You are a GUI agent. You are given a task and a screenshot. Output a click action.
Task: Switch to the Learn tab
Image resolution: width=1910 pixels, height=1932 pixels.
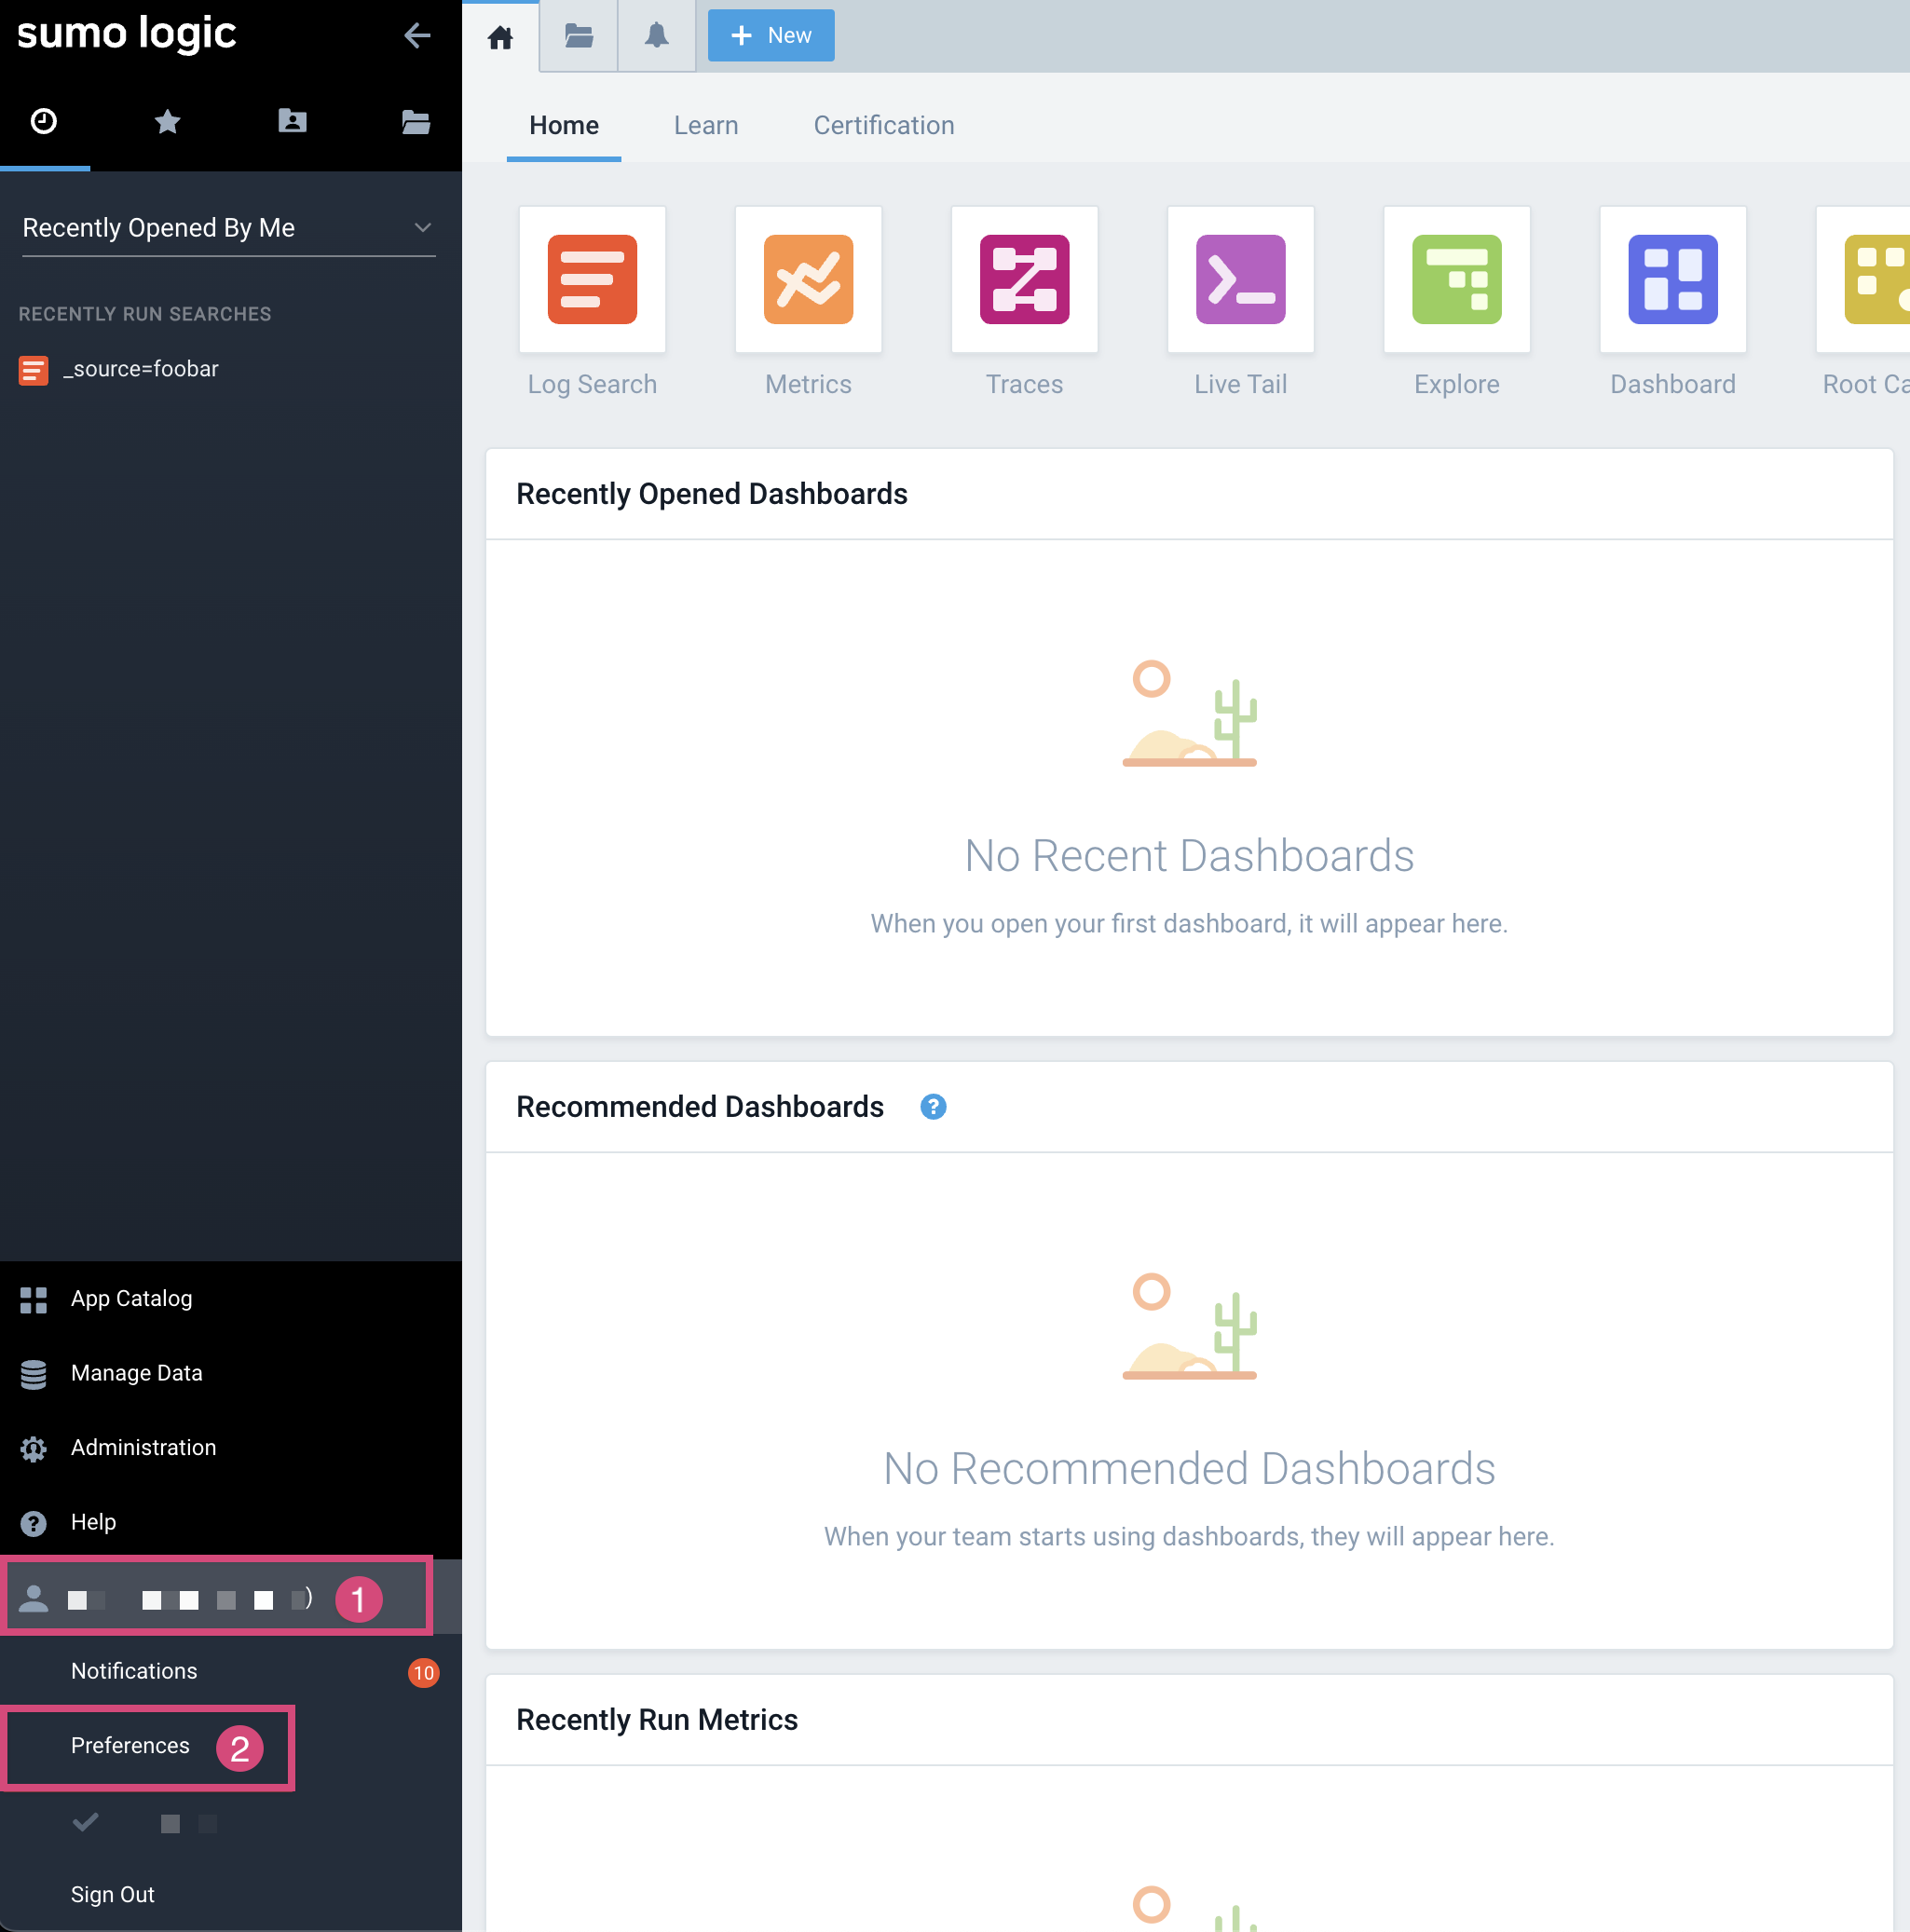tap(706, 126)
